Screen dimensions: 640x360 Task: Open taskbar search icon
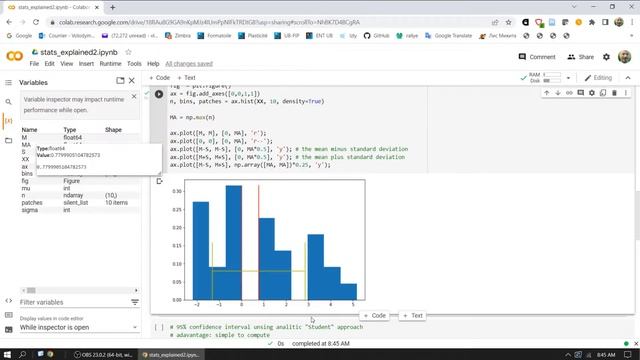point(22,354)
